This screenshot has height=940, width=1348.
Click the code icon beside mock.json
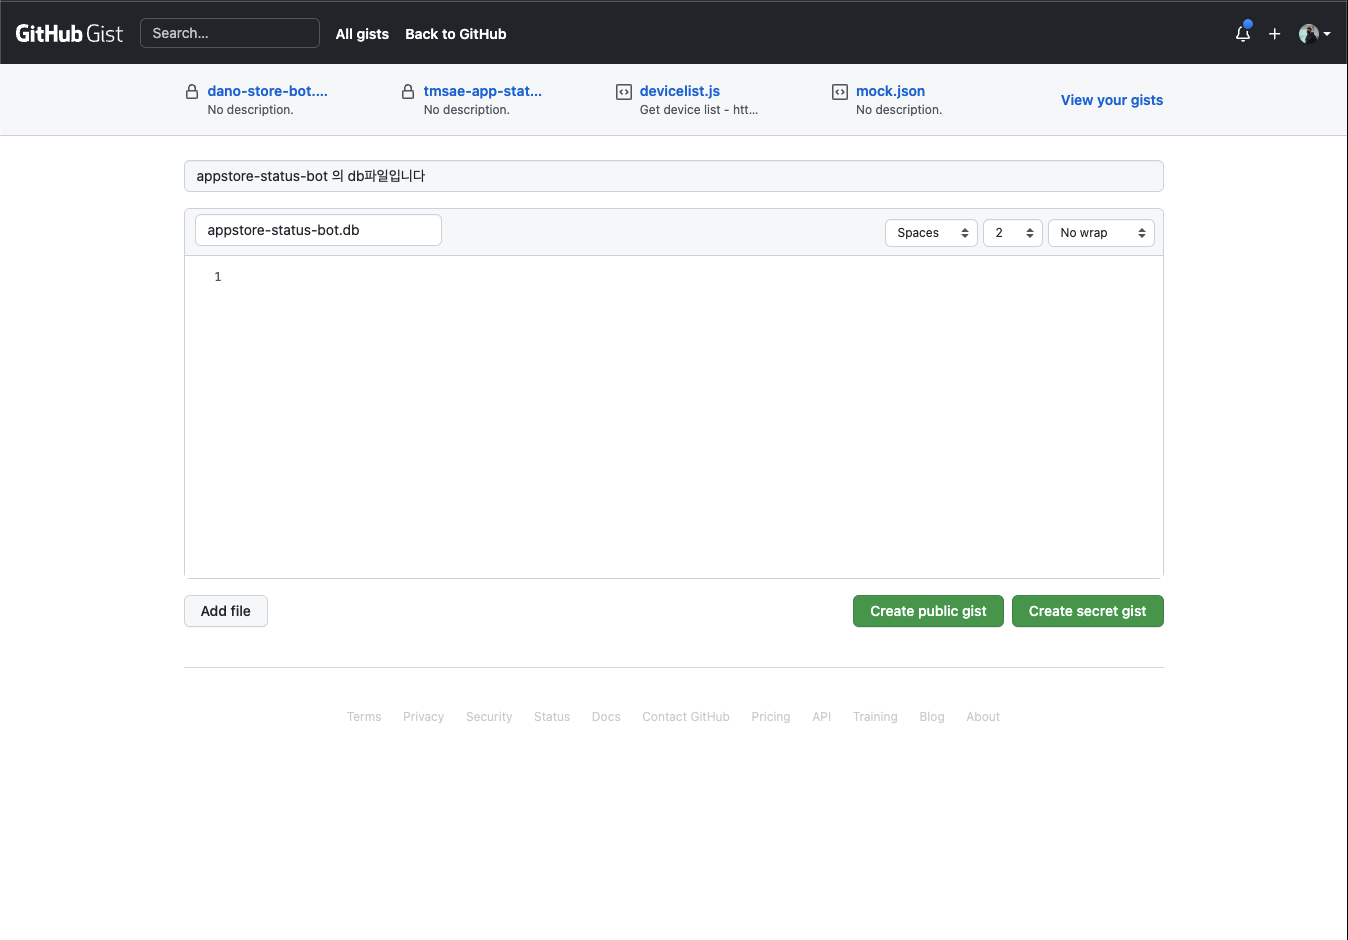pos(840,92)
